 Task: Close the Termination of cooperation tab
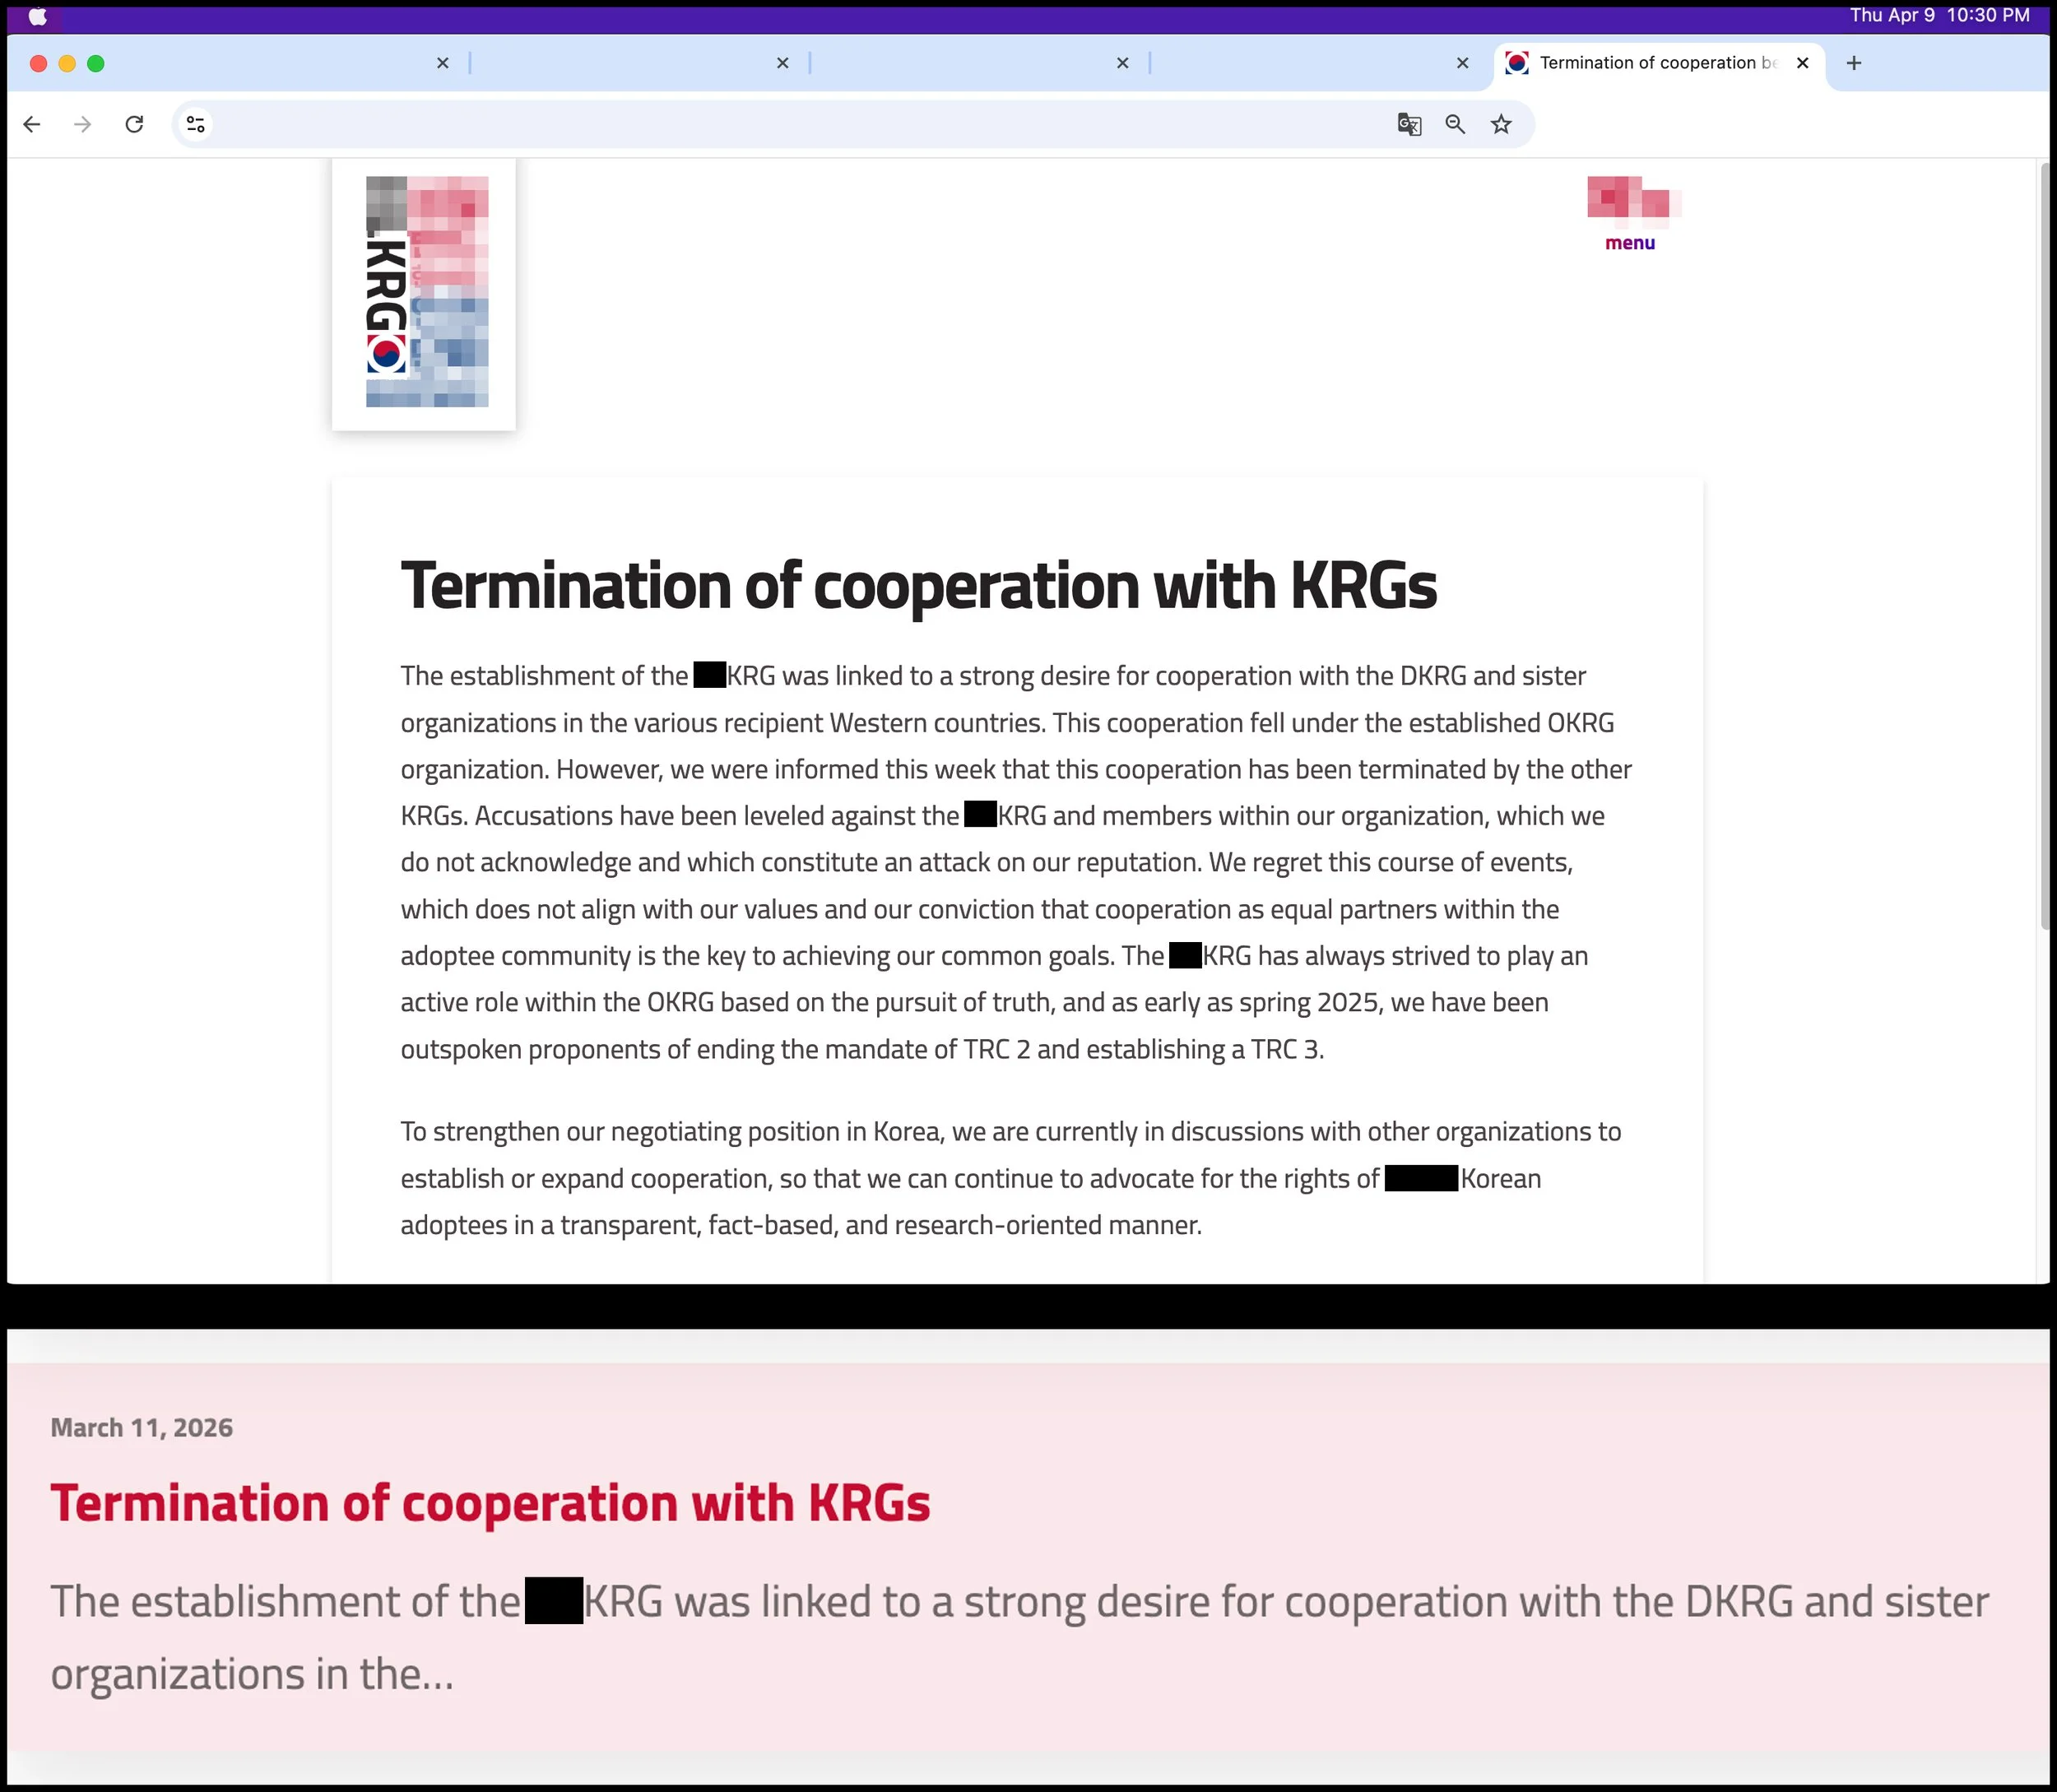coord(1802,63)
